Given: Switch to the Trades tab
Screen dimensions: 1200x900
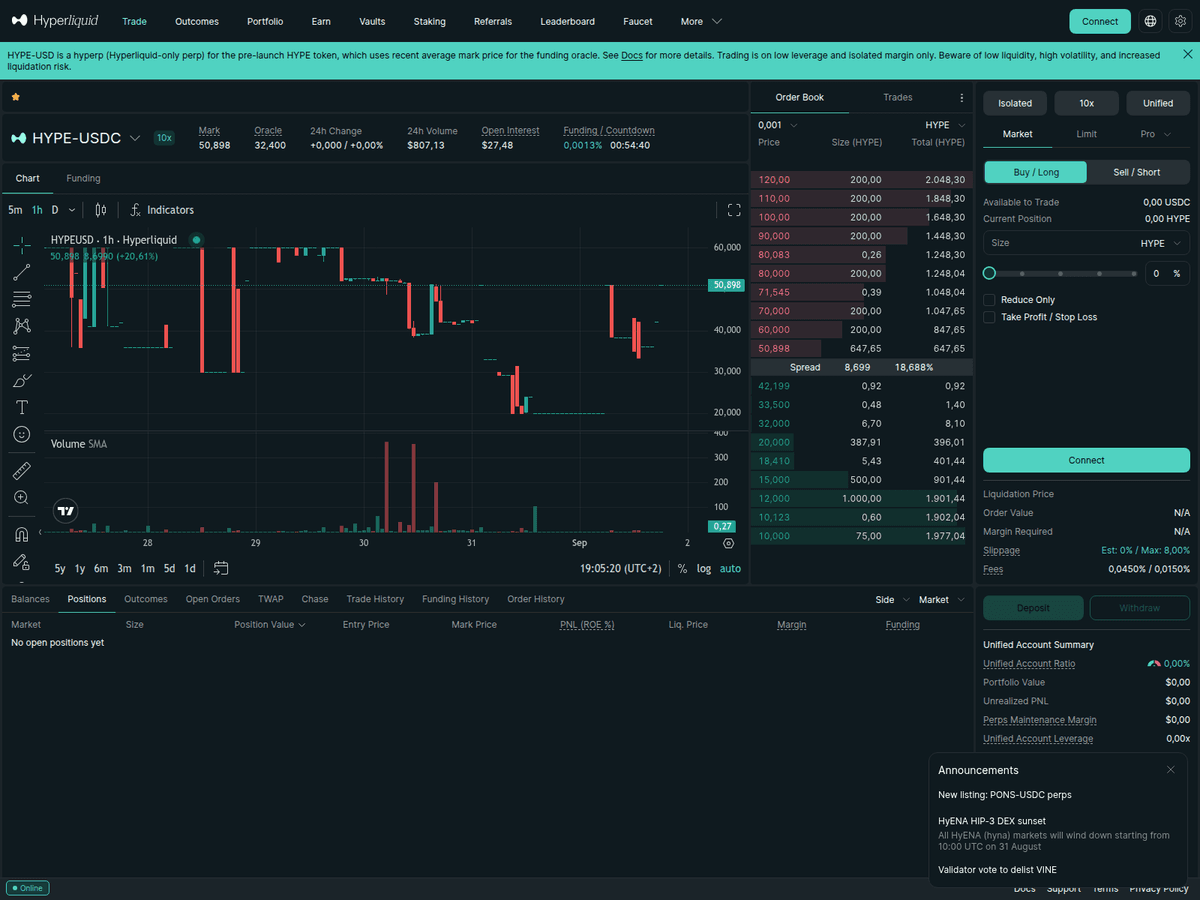Looking at the screenshot, I should [x=898, y=97].
